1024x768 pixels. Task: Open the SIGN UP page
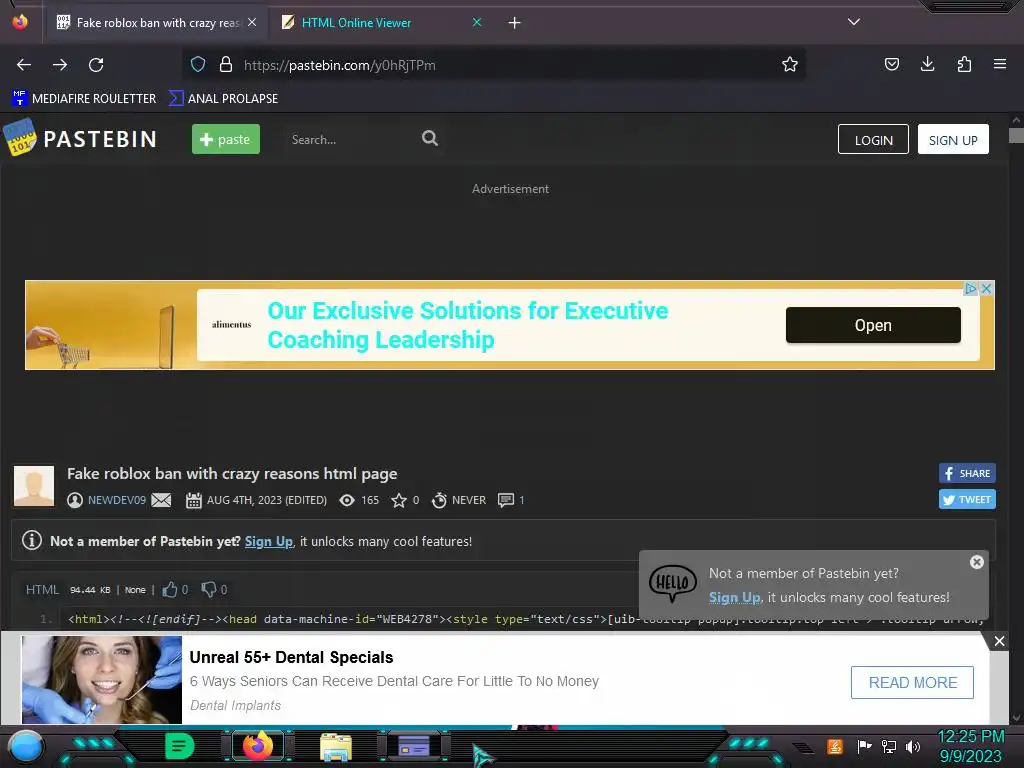pos(953,140)
